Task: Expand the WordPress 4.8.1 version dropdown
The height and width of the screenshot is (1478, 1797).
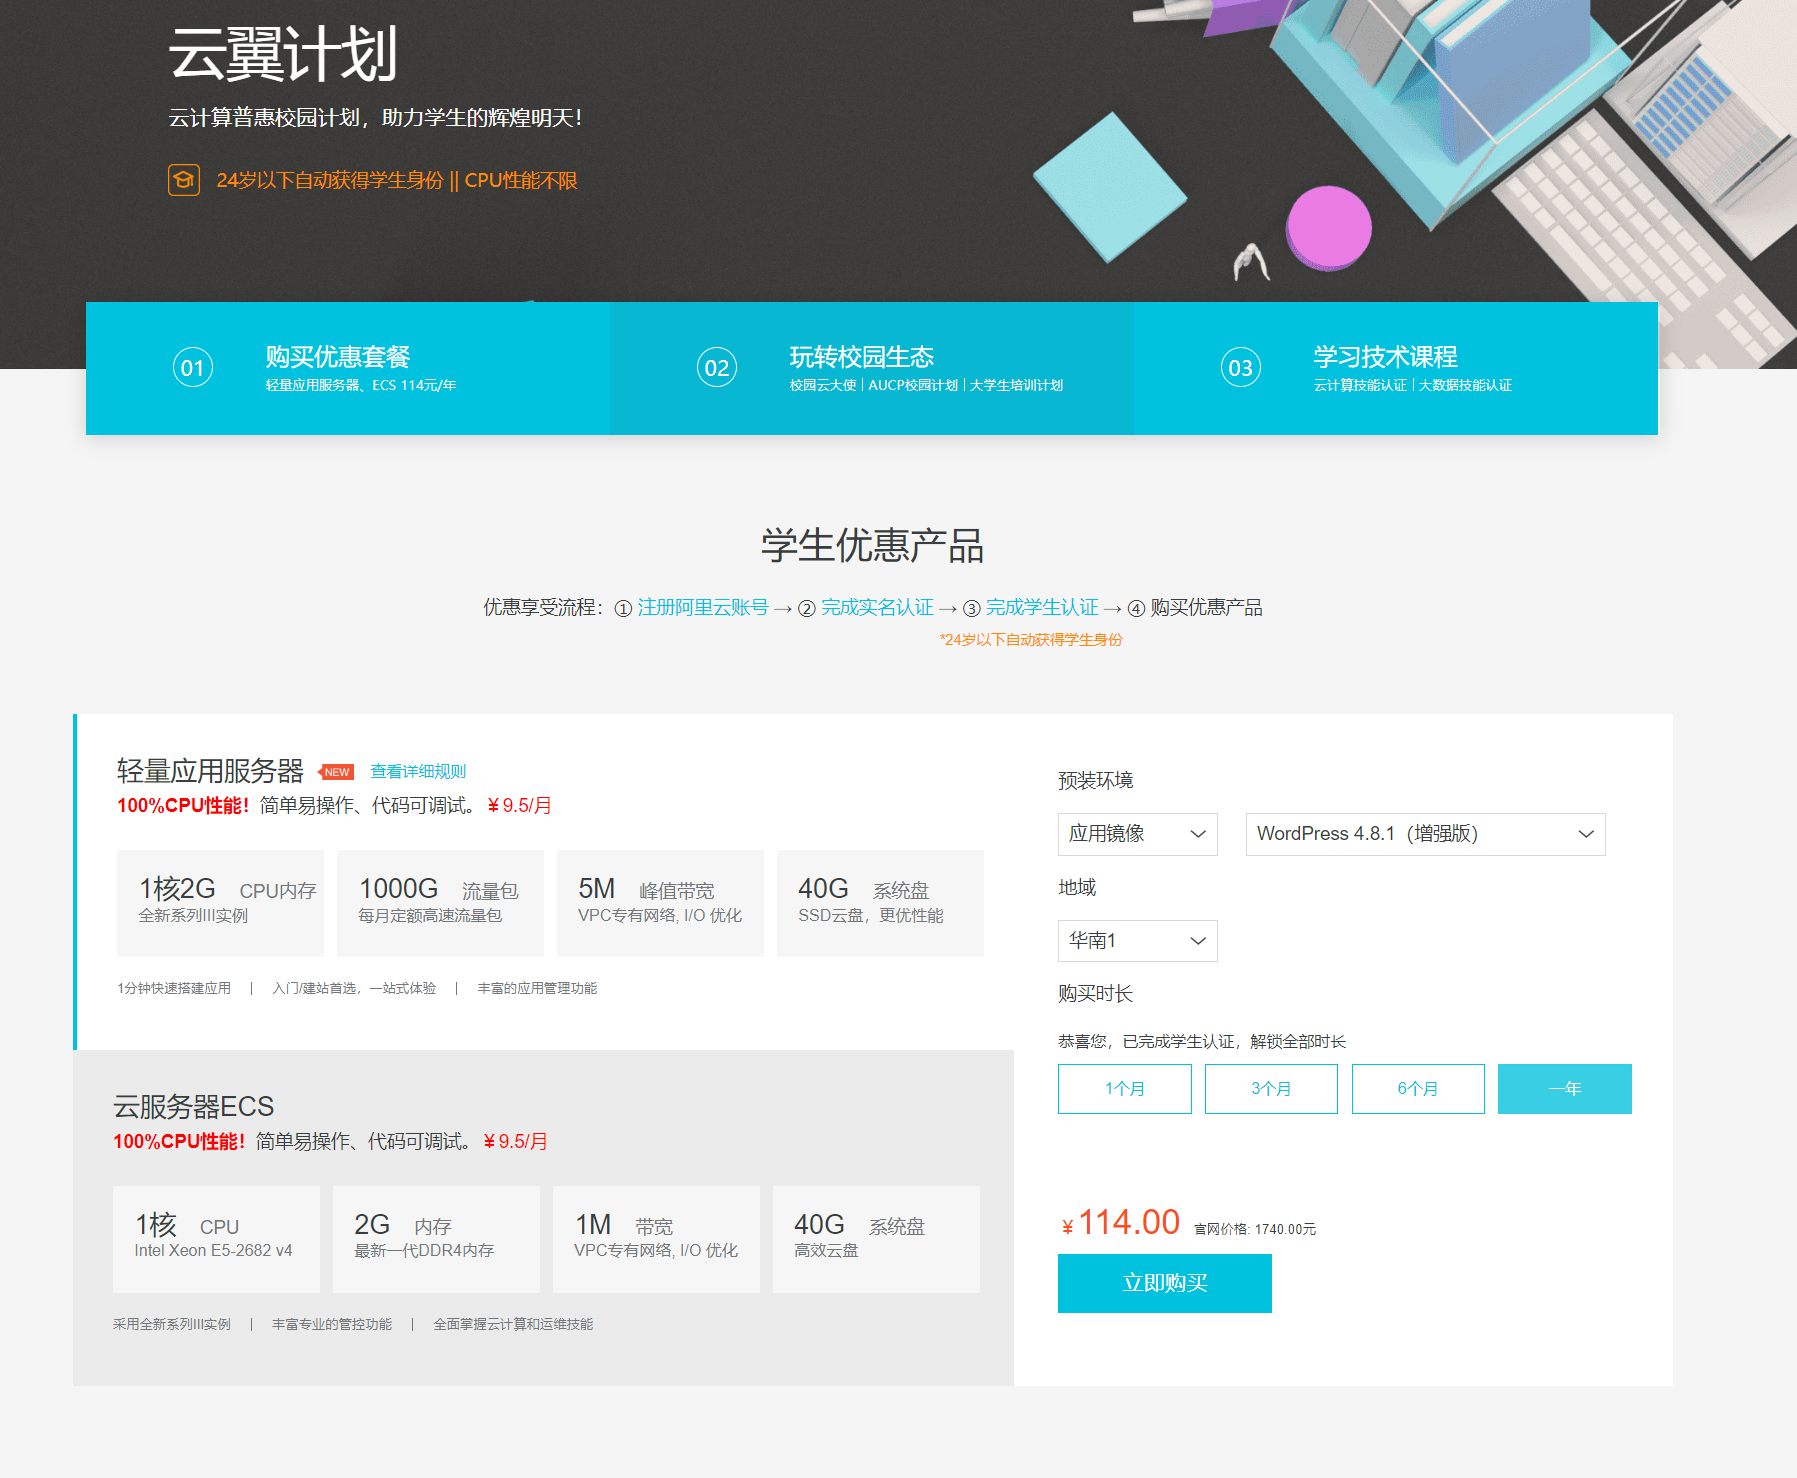Action: click(1425, 834)
